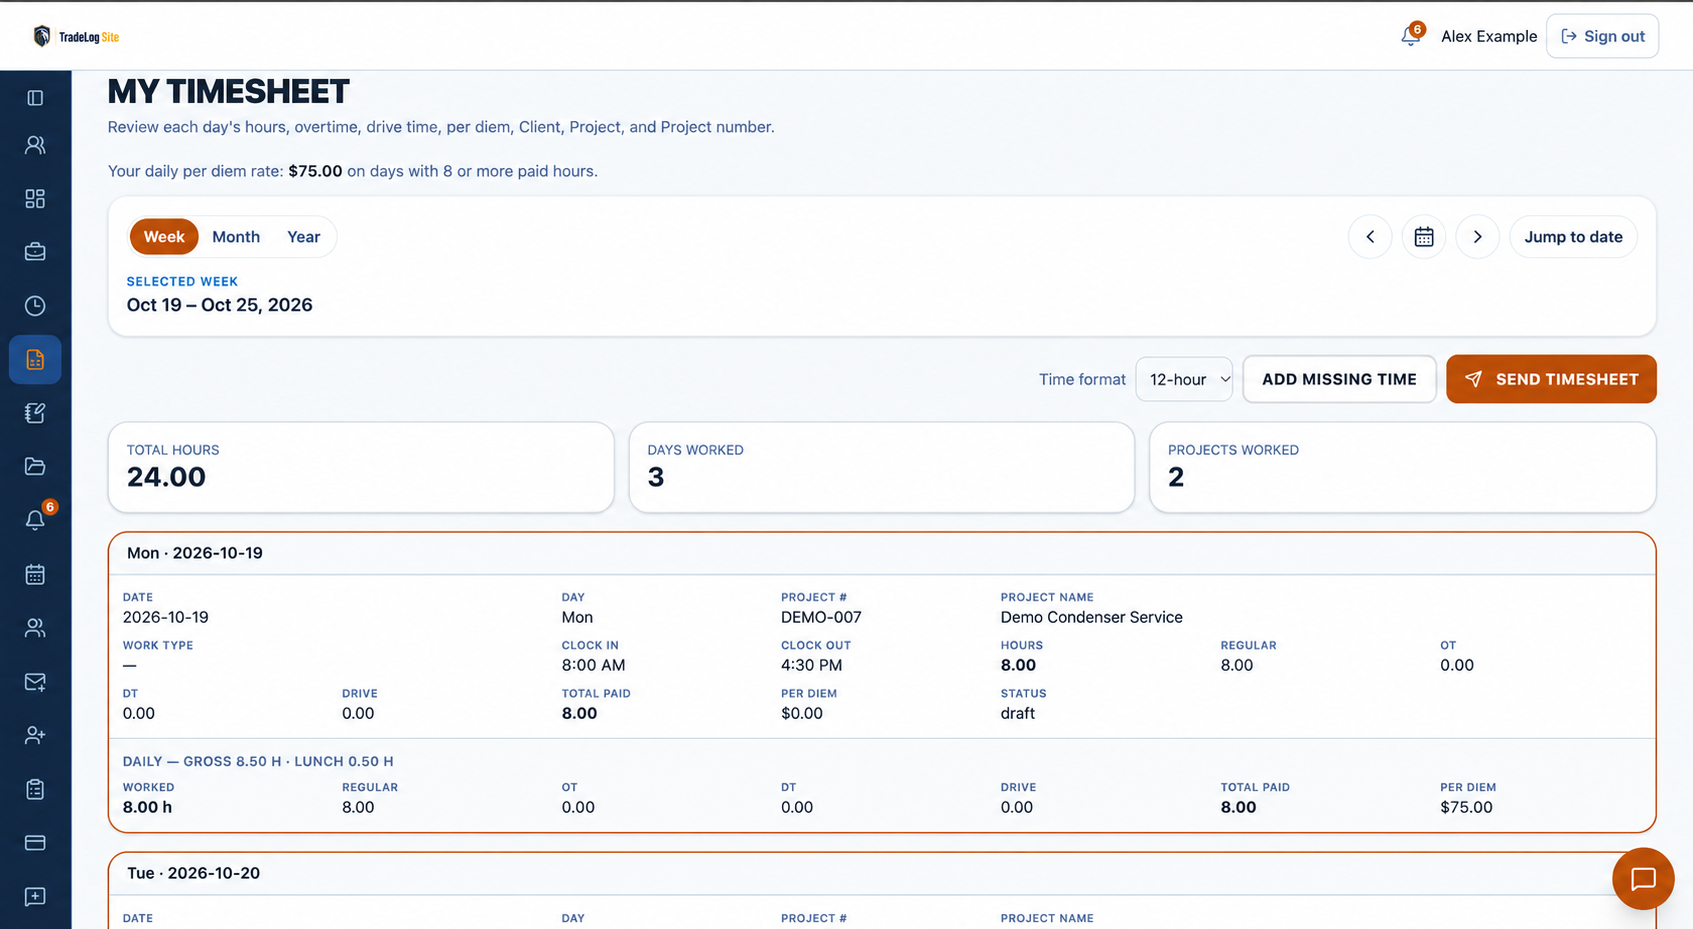Open the user profile sidebar icon

35,145
